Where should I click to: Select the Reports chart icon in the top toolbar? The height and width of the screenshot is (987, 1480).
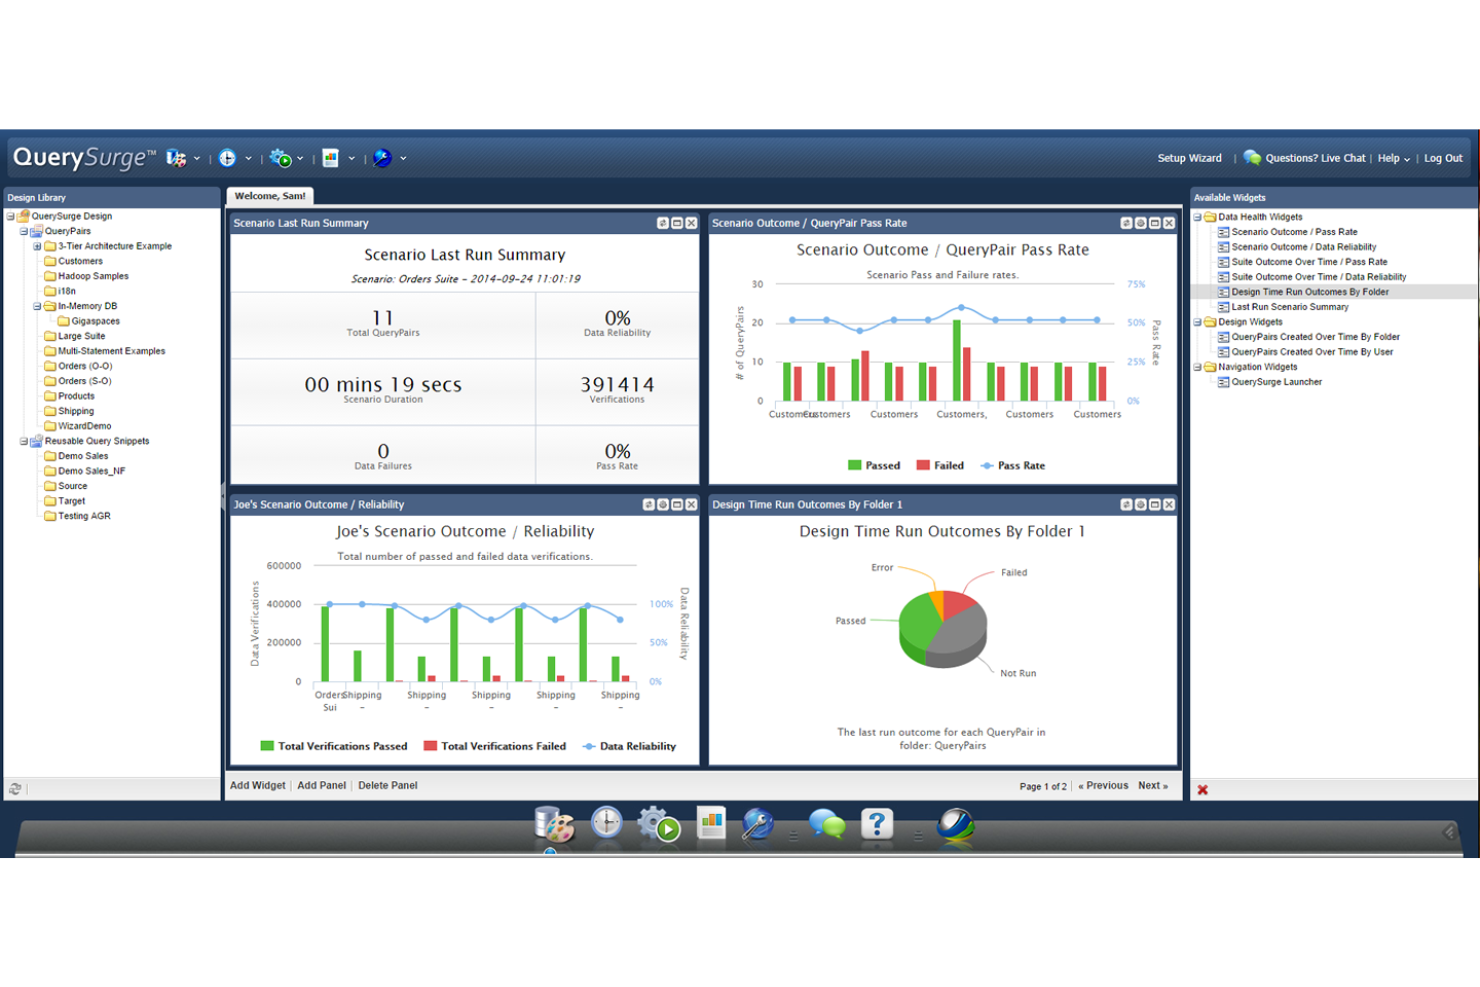tap(331, 158)
